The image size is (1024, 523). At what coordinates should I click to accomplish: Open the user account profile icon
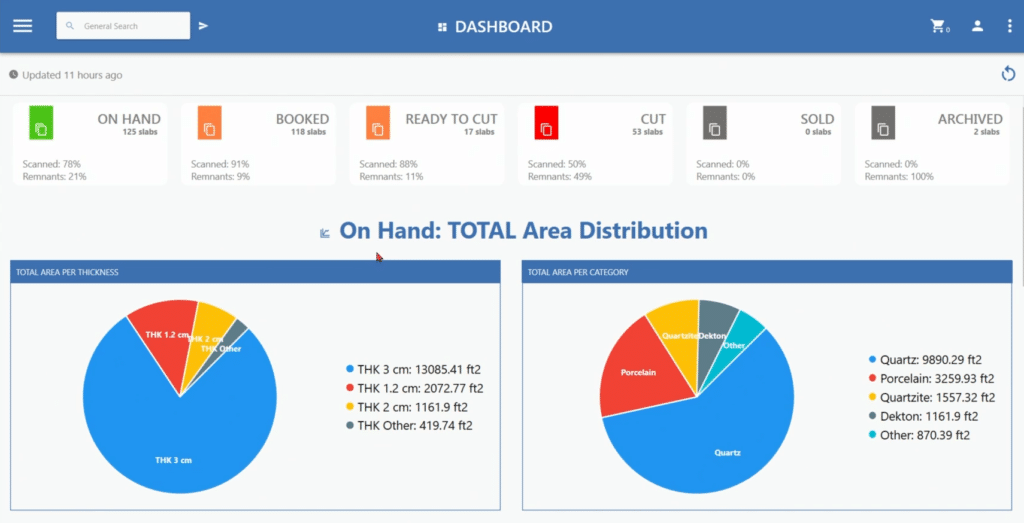click(977, 26)
